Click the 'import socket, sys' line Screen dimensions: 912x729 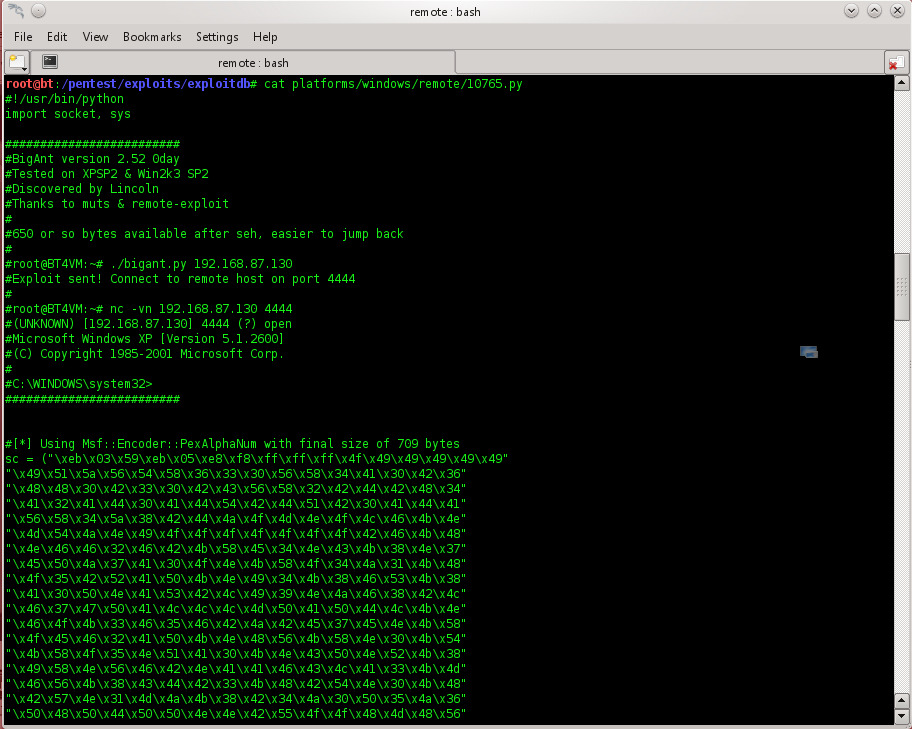[x=68, y=114]
